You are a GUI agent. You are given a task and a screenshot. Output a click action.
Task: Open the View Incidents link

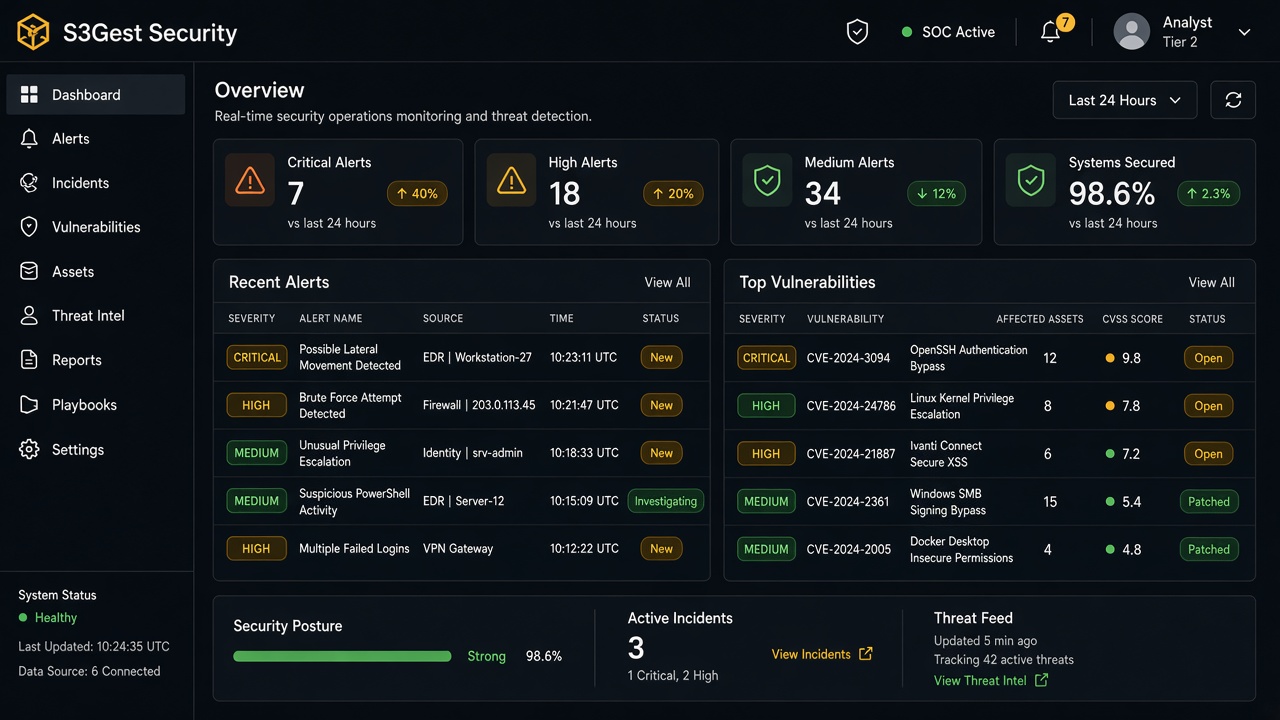(x=822, y=654)
